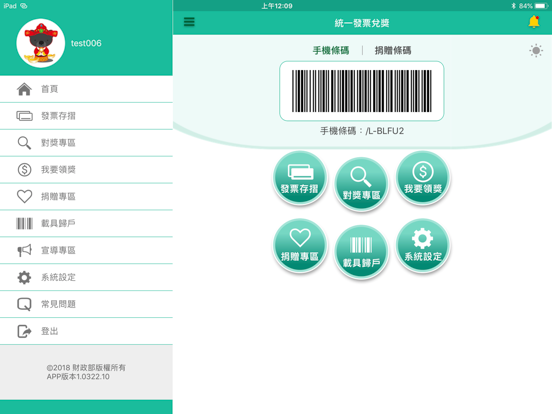Viewport: 552px width, 414px height.
Task: Click the megaphone icon in sidebar
Action: pyautogui.click(x=24, y=250)
